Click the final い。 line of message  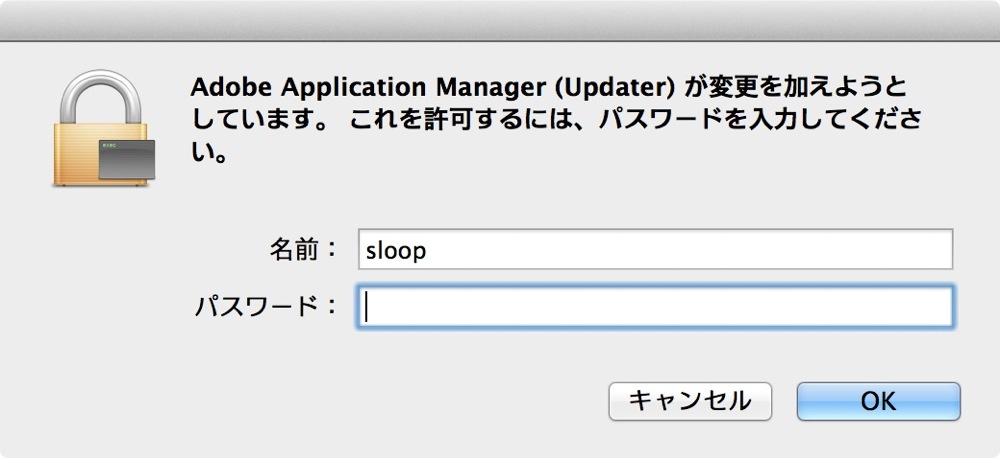(x=210, y=153)
